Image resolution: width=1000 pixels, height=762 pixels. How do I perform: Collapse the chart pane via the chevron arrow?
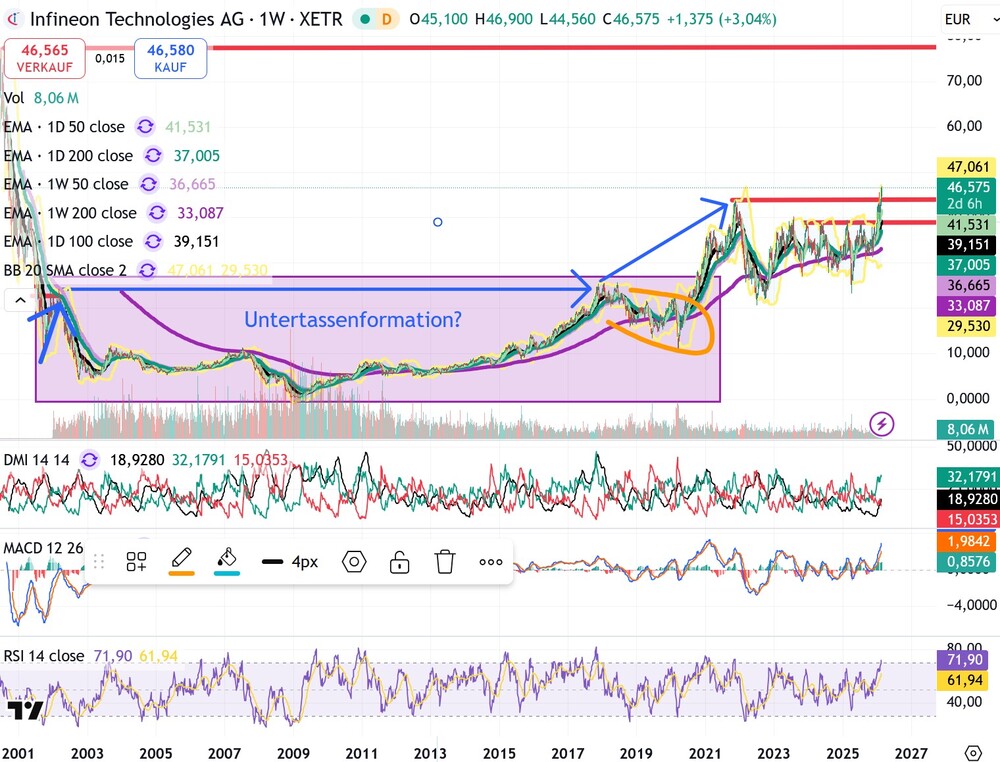tap(19, 299)
